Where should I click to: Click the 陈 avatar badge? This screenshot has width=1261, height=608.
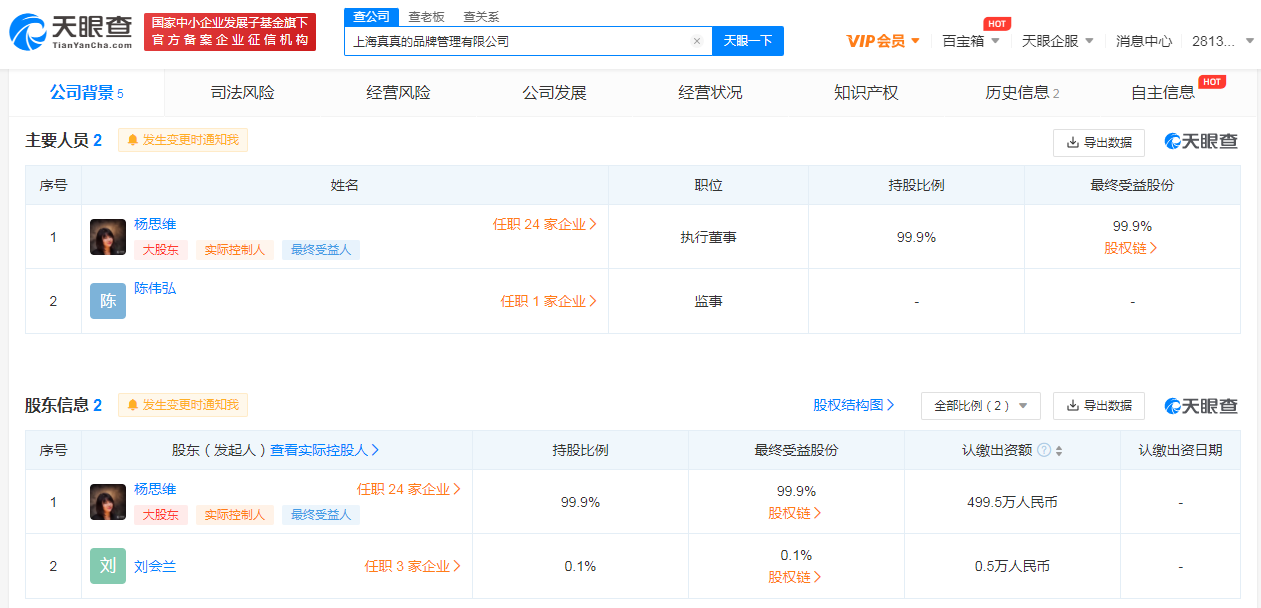108,301
